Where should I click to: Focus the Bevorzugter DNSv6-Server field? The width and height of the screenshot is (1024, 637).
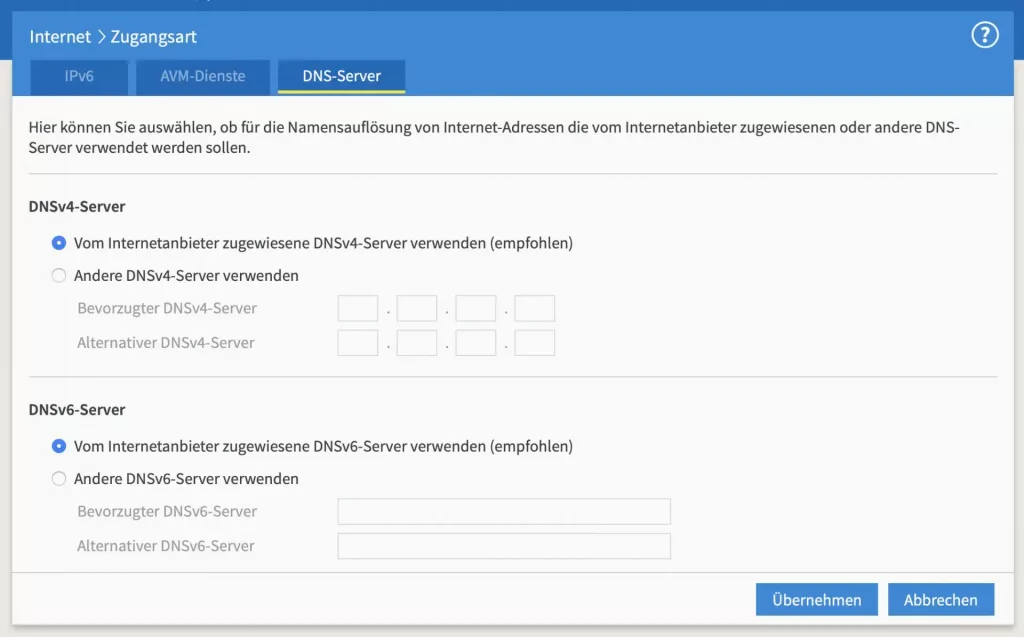(504, 512)
